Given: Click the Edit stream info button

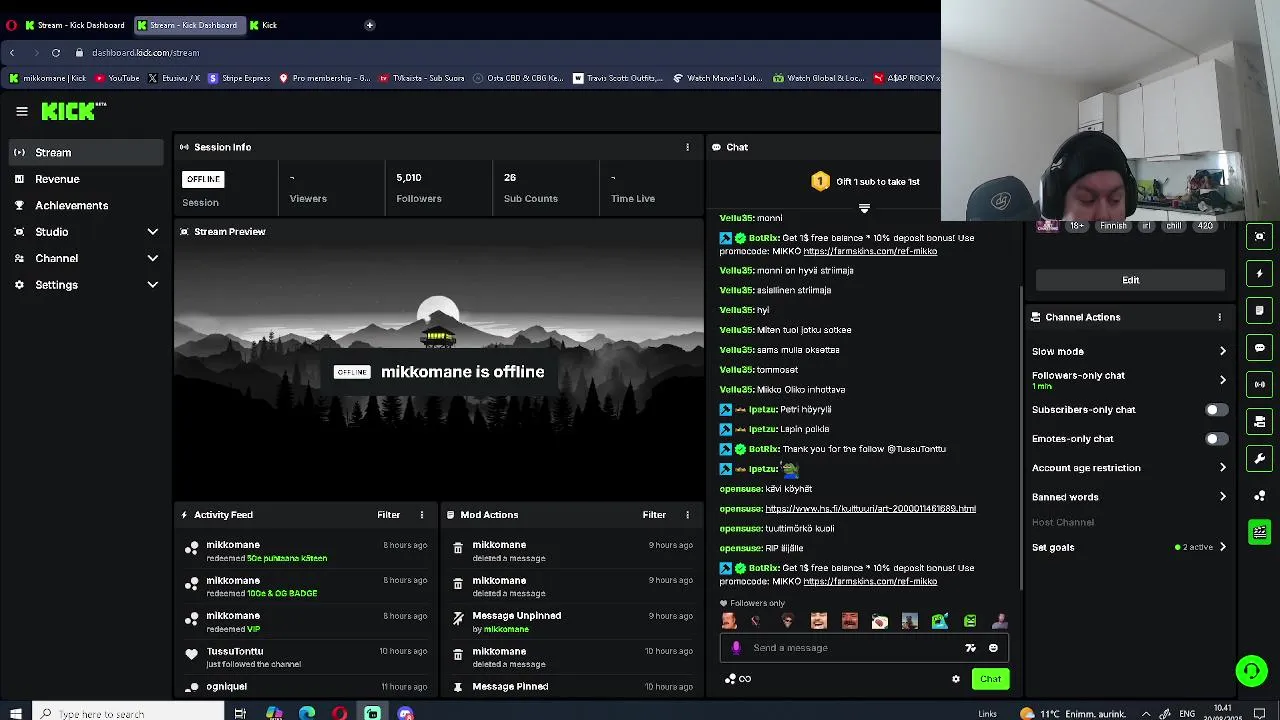Looking at the screenshot, I should (x=1130, y=280).
